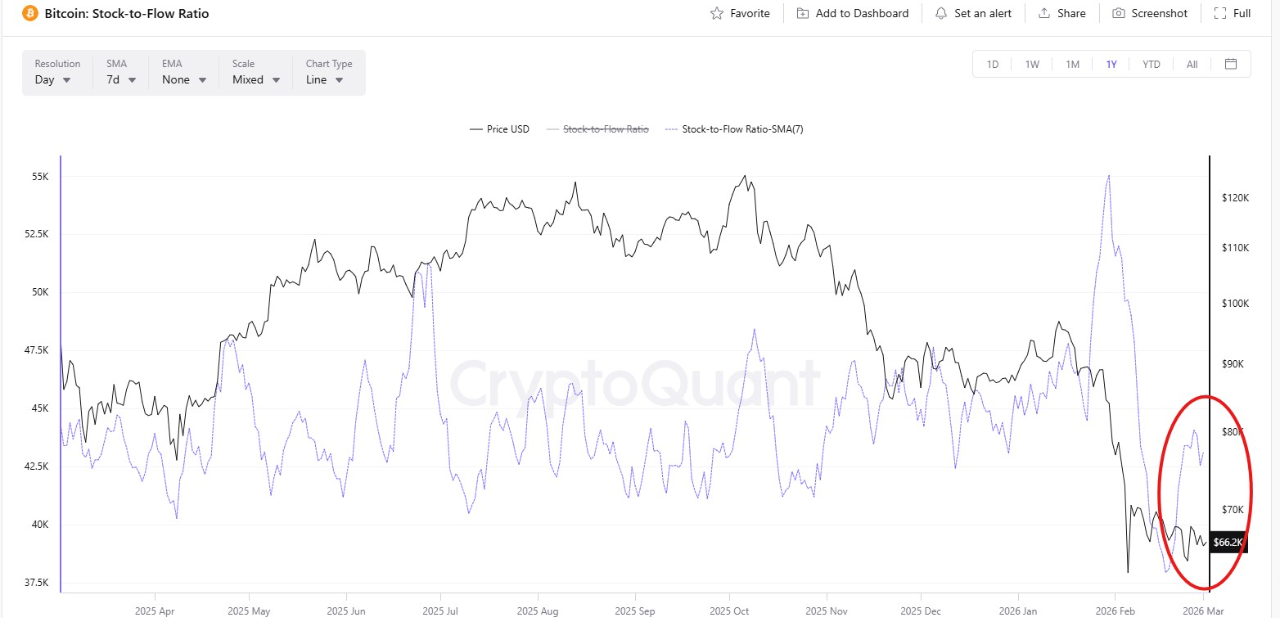Expand the SMA 7d dropdown
The height and width of the screenshot is (618, 1280).
tap(122, 80)
